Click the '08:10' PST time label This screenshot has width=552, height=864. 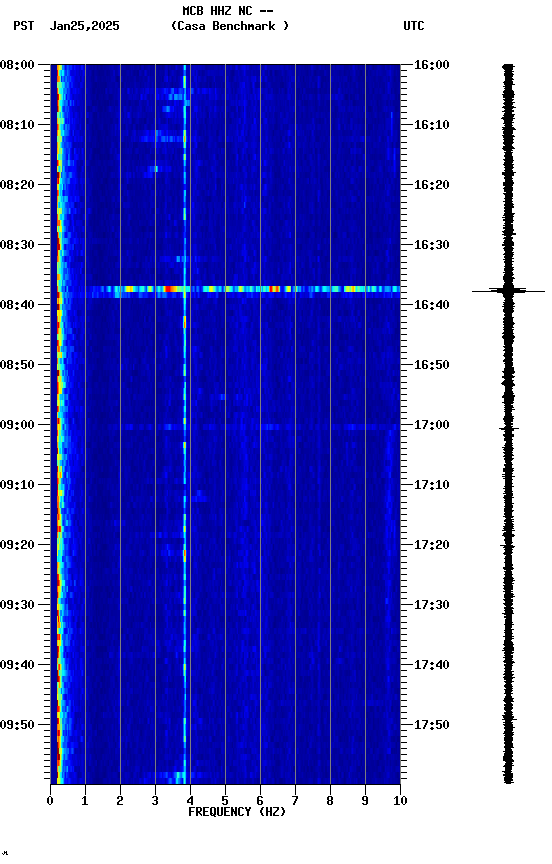click(17, 125)
